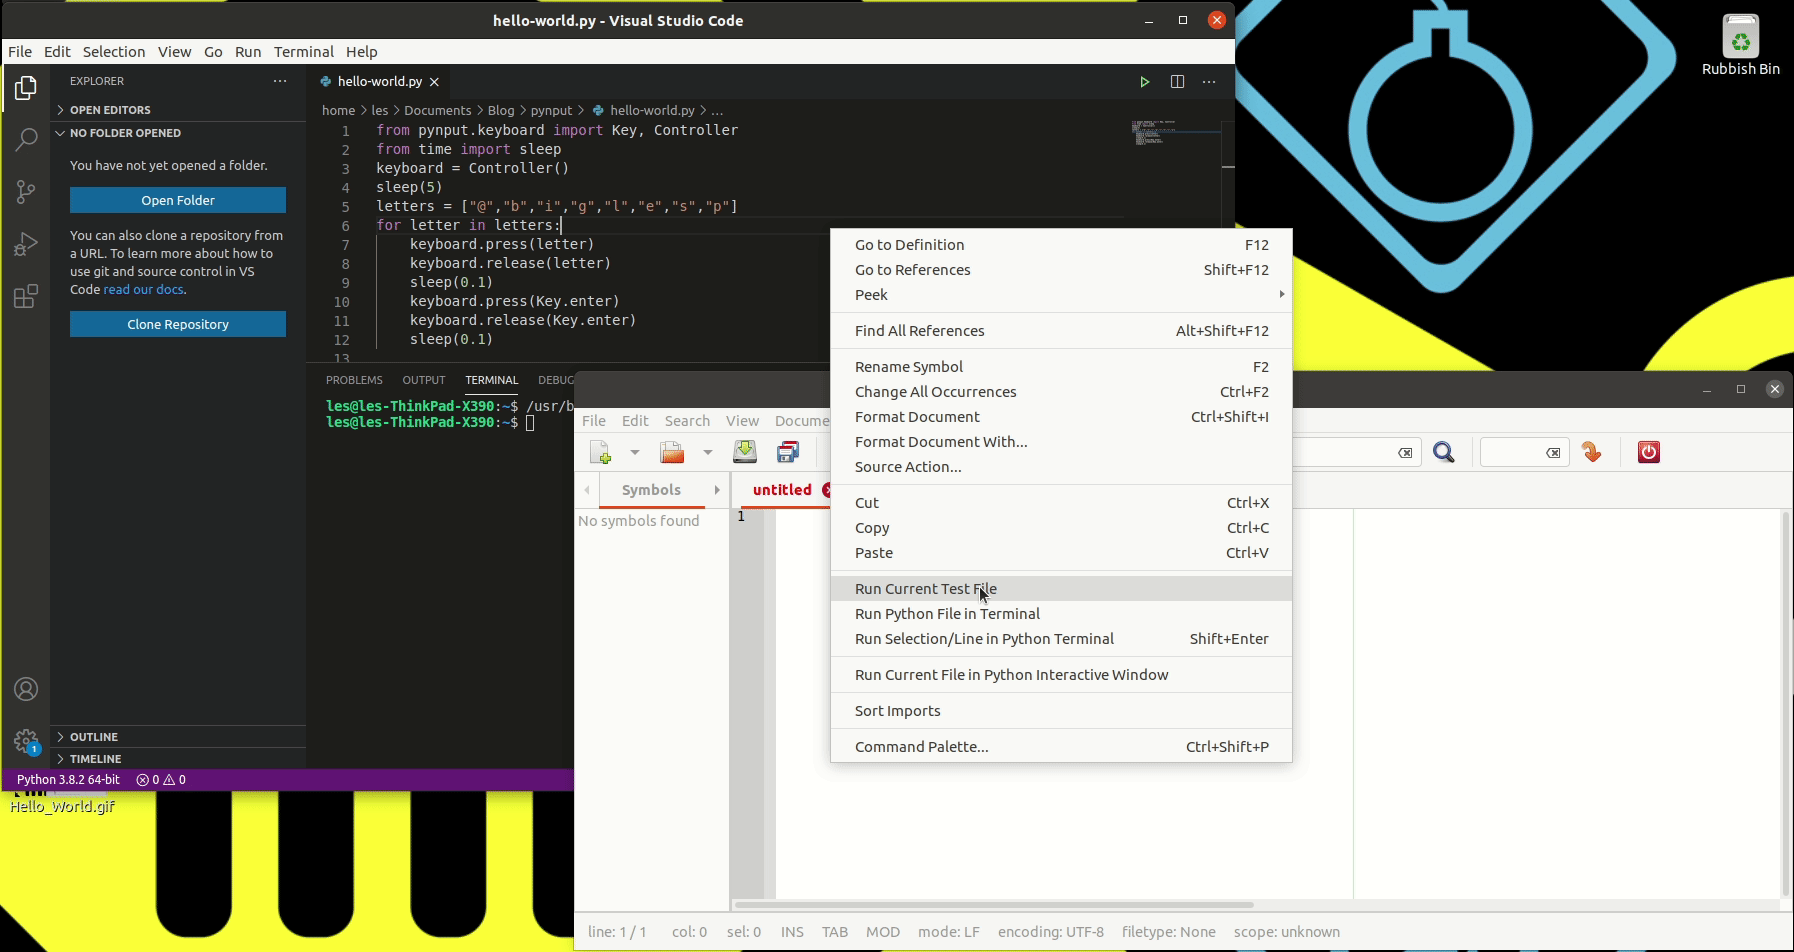
Task: Click the Clone Repository button
Action: tap(178, 324)
